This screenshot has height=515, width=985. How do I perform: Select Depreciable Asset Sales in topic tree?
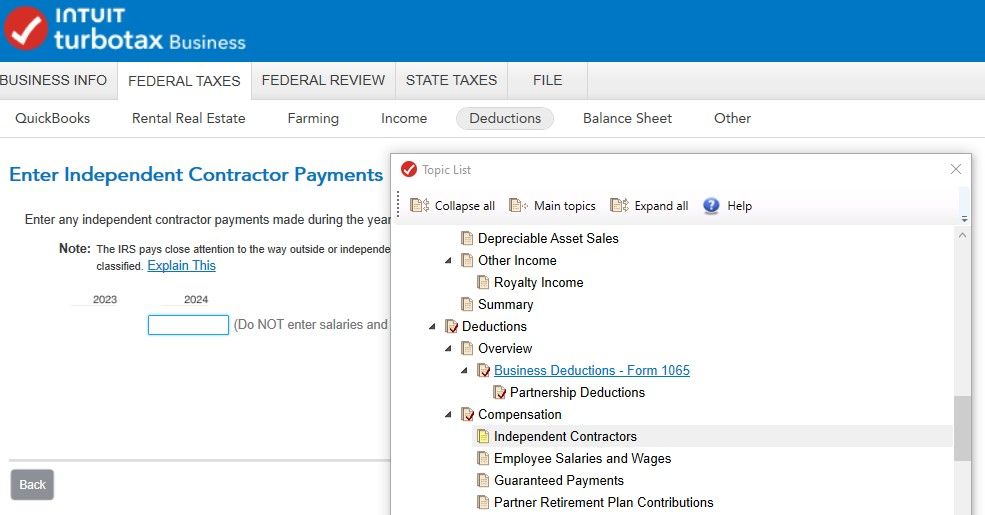[x=548, y=239]
